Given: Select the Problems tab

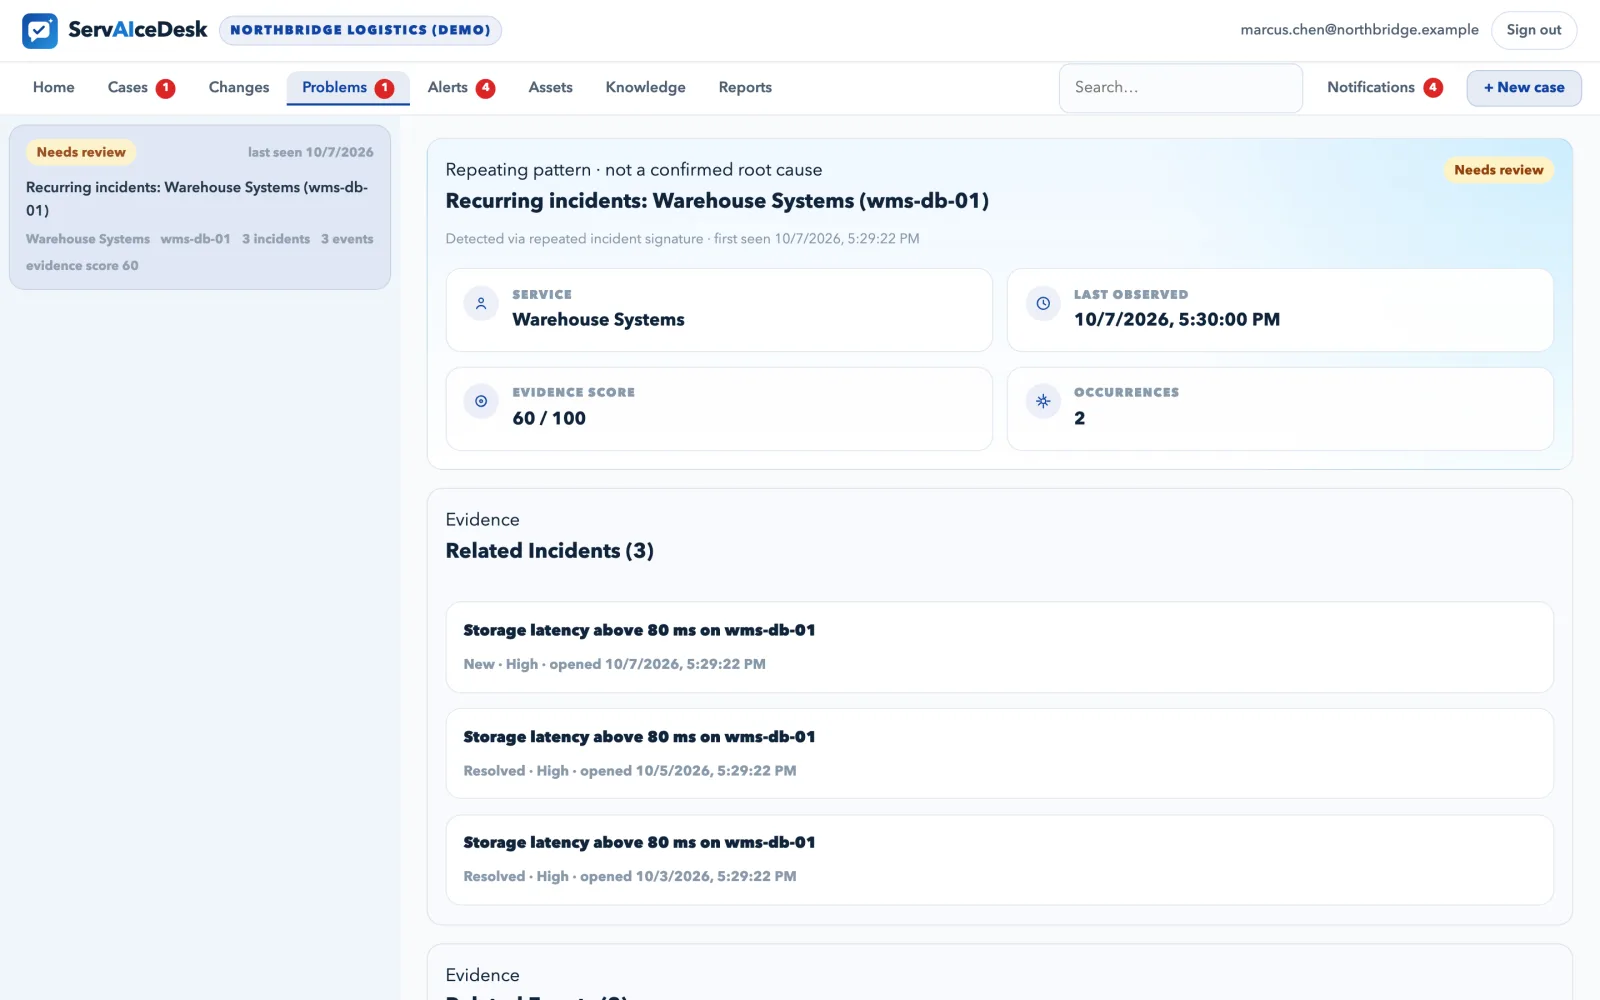Looking at the screenshot, I should [348, 87].
